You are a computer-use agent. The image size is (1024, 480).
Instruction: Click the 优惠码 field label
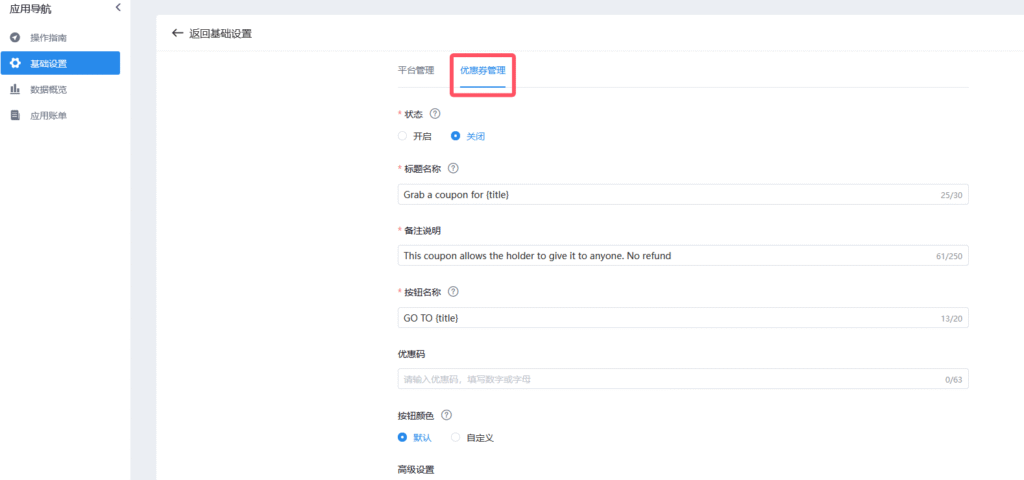(x=411, y=353)
